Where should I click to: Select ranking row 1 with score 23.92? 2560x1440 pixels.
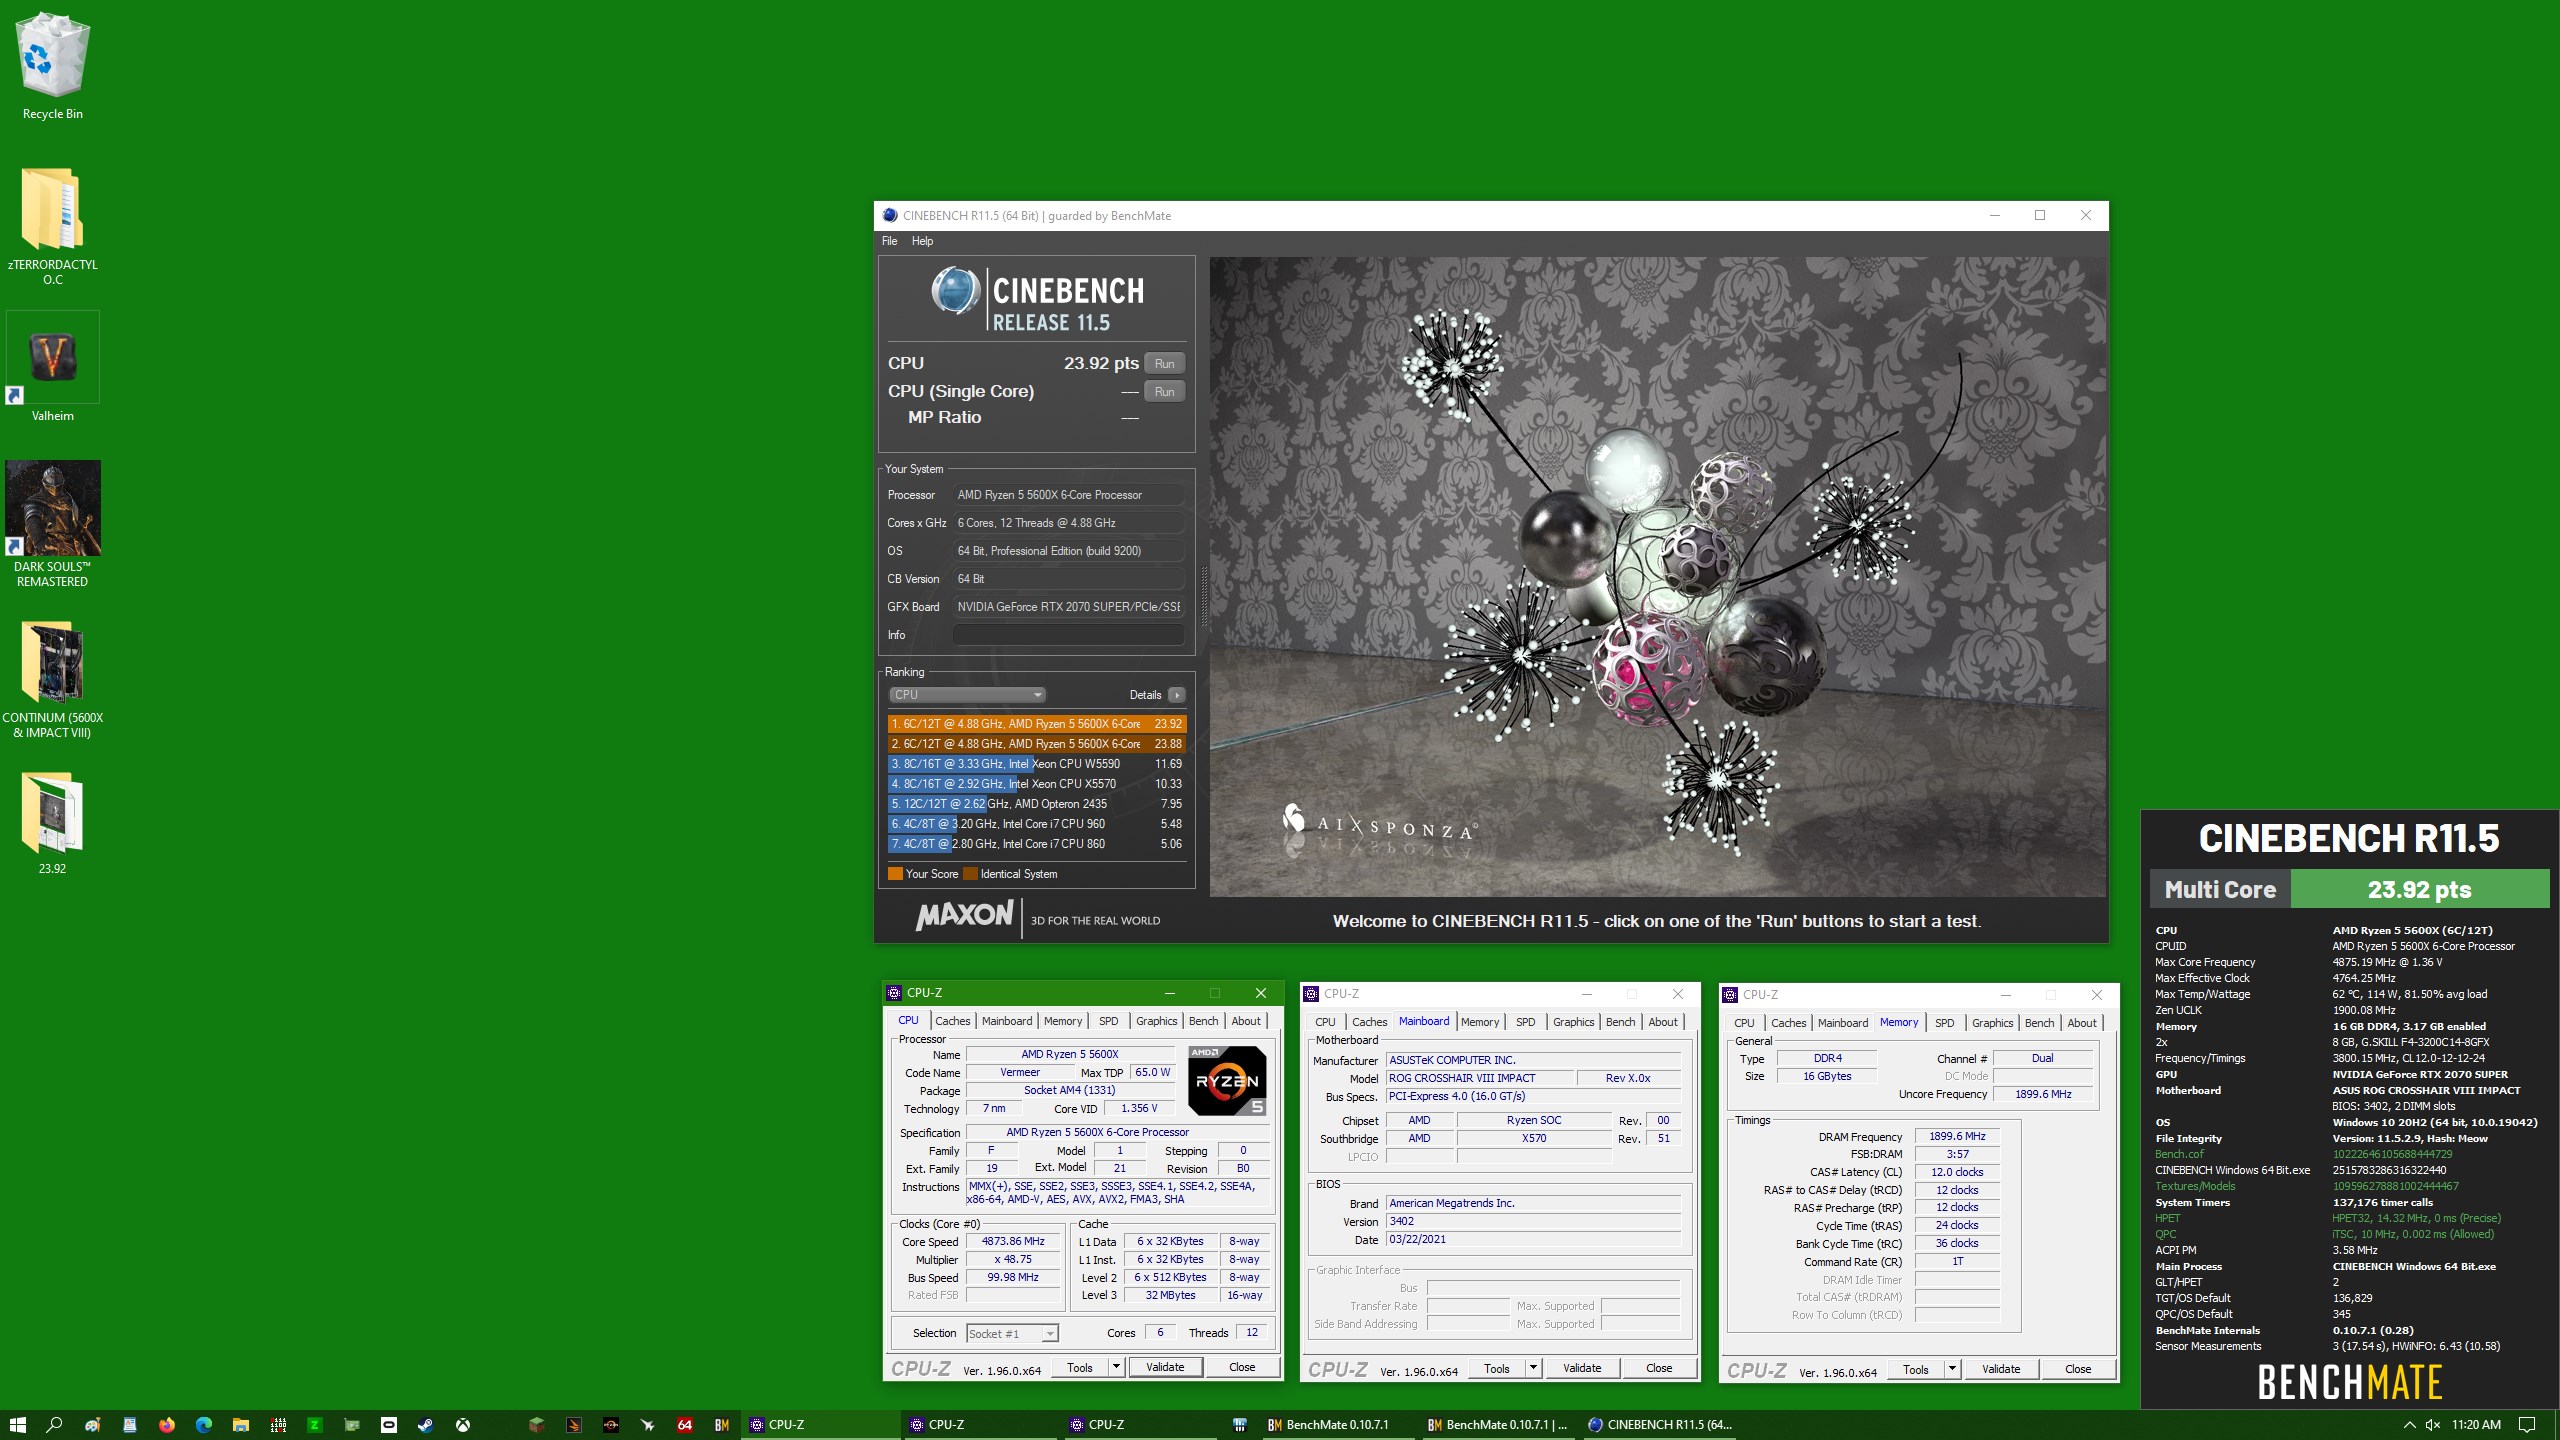tap(1036, 724)
